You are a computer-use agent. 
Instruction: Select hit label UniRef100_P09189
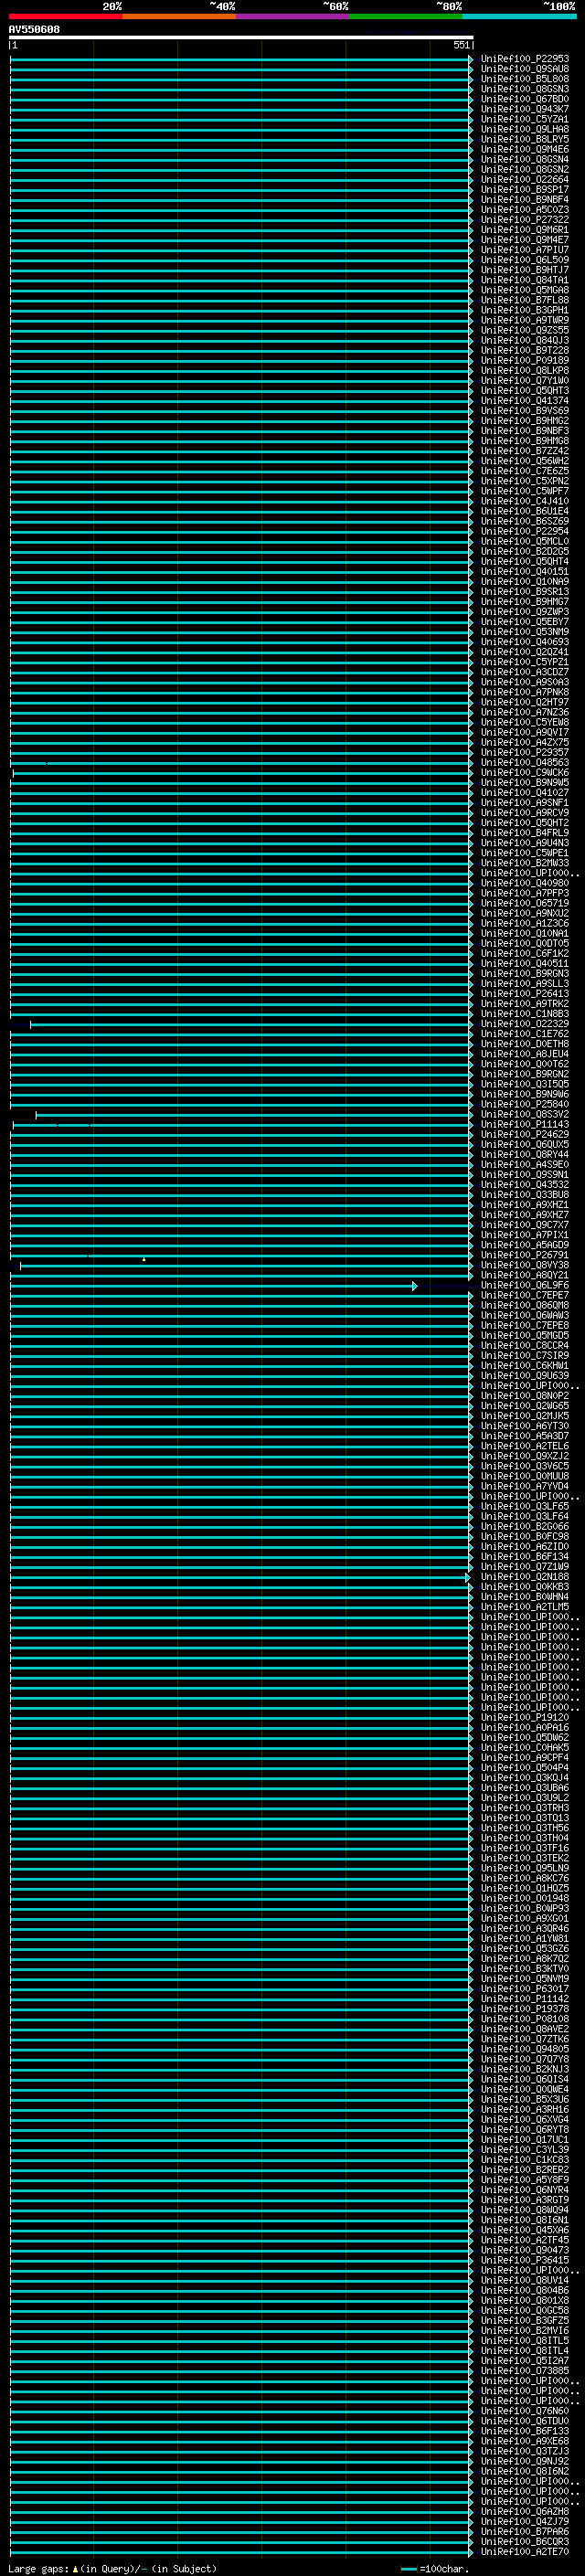524,360
